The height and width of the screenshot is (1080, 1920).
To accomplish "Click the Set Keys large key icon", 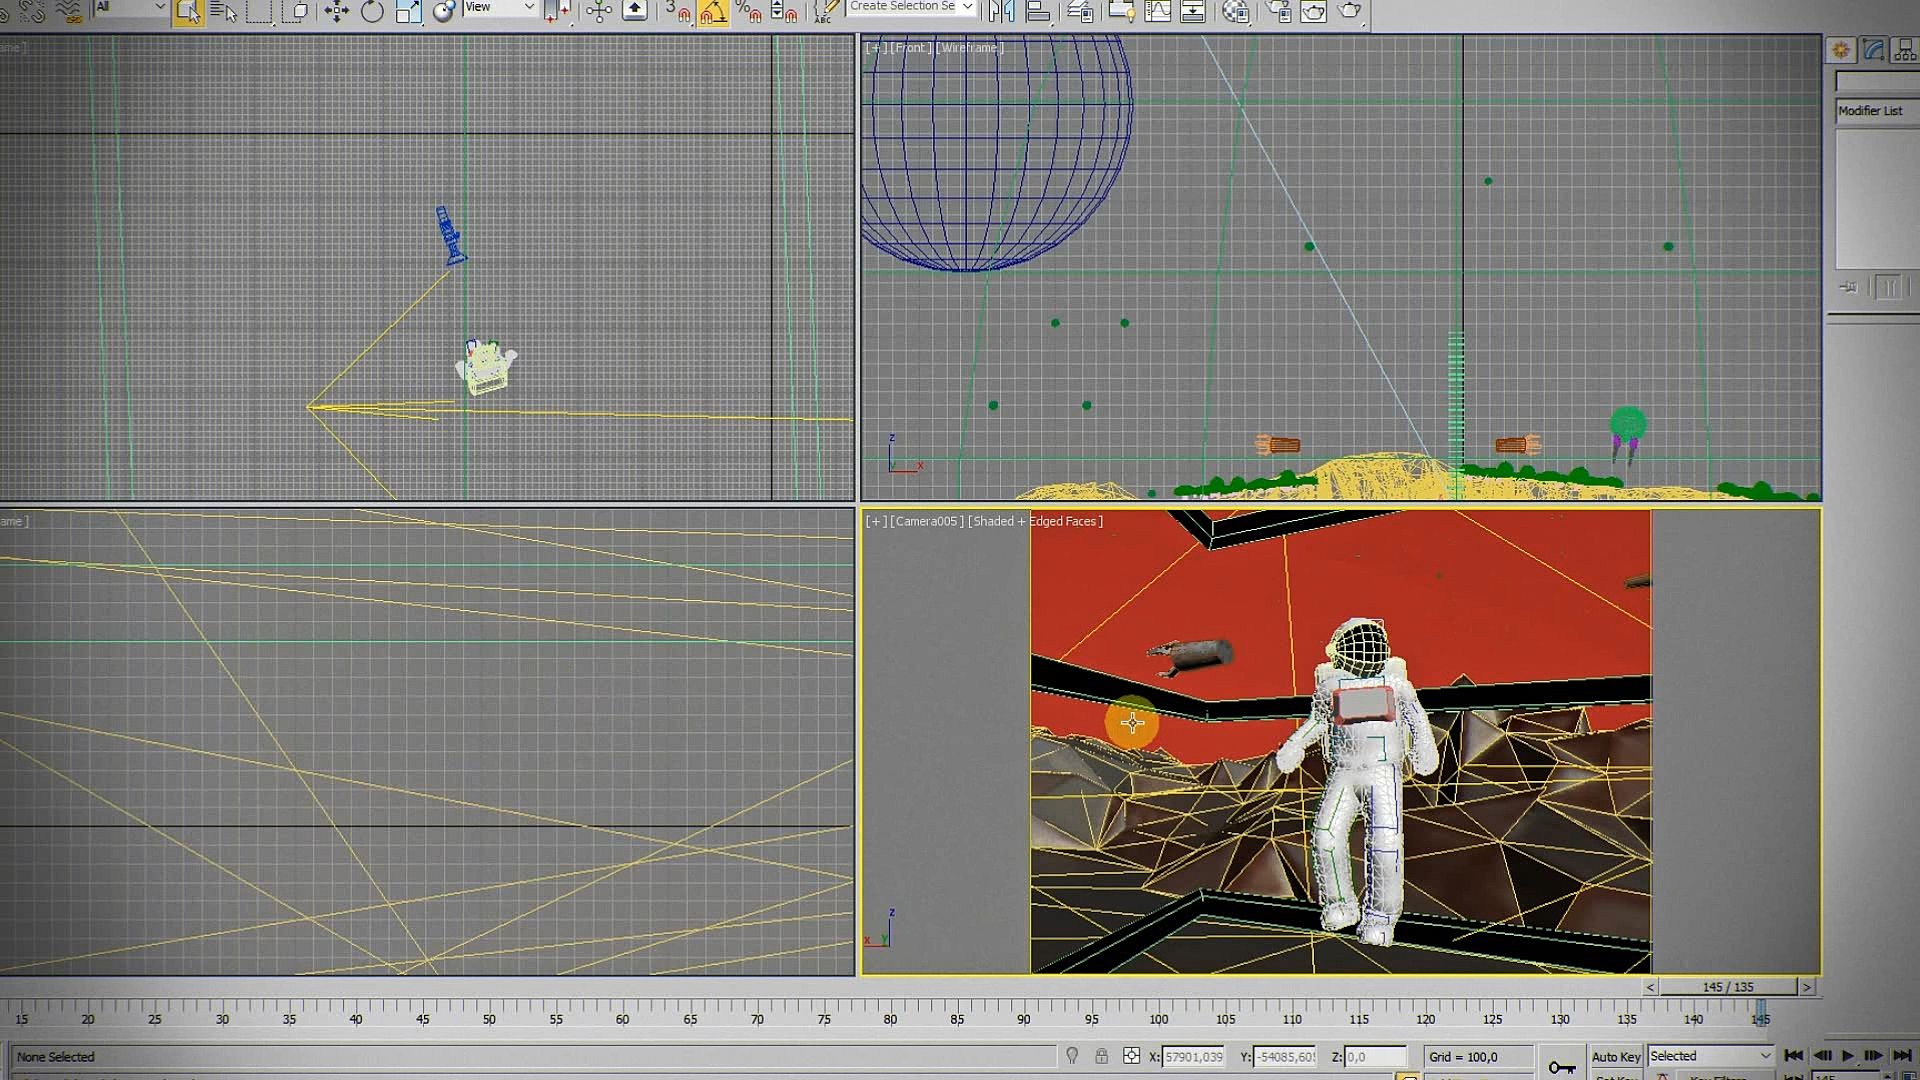I will (x=1561, y=1067).
